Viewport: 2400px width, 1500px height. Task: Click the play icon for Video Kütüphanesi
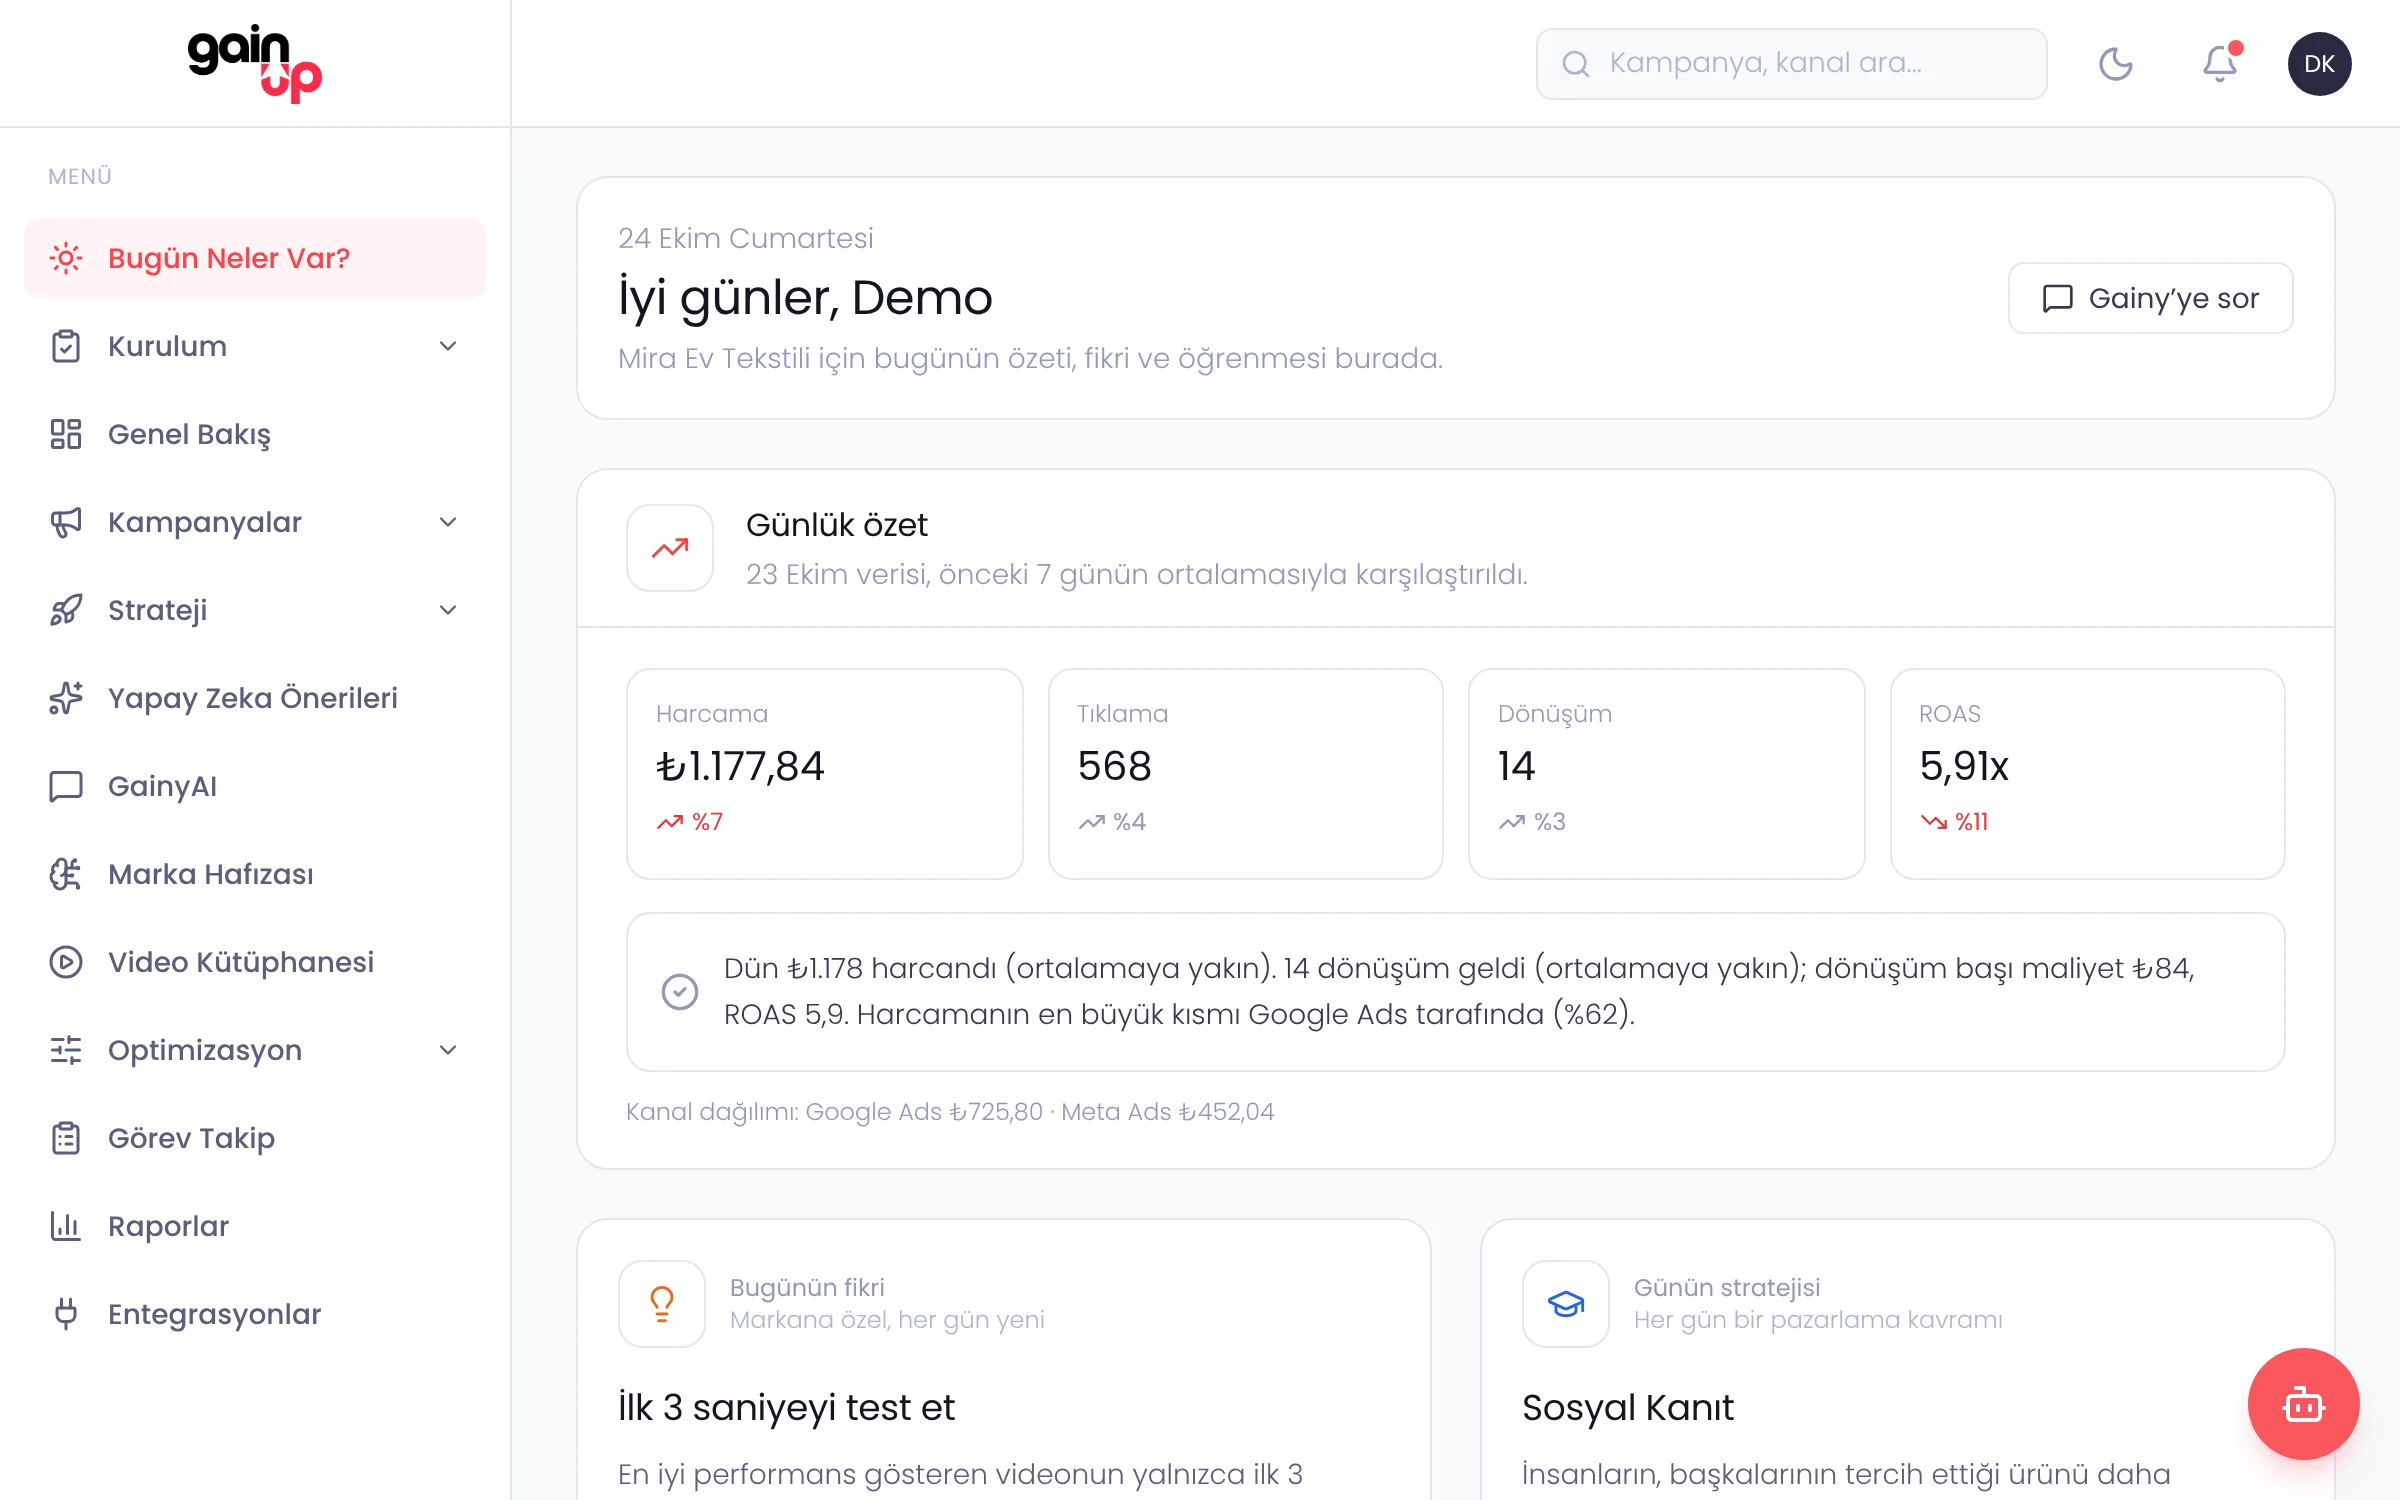[66, 962]
